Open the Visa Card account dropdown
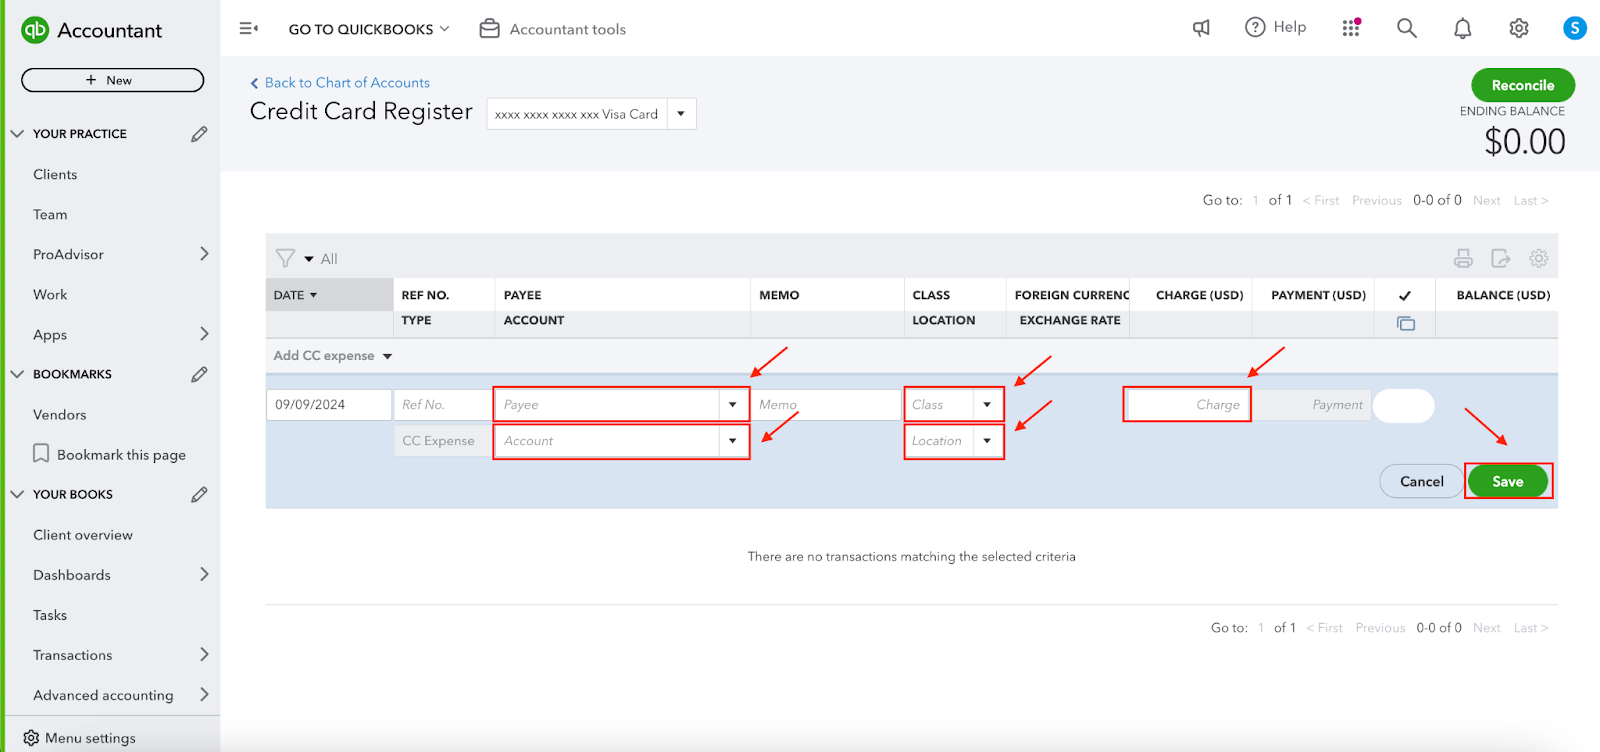1600x752 pixels. [x=681, y=114]
